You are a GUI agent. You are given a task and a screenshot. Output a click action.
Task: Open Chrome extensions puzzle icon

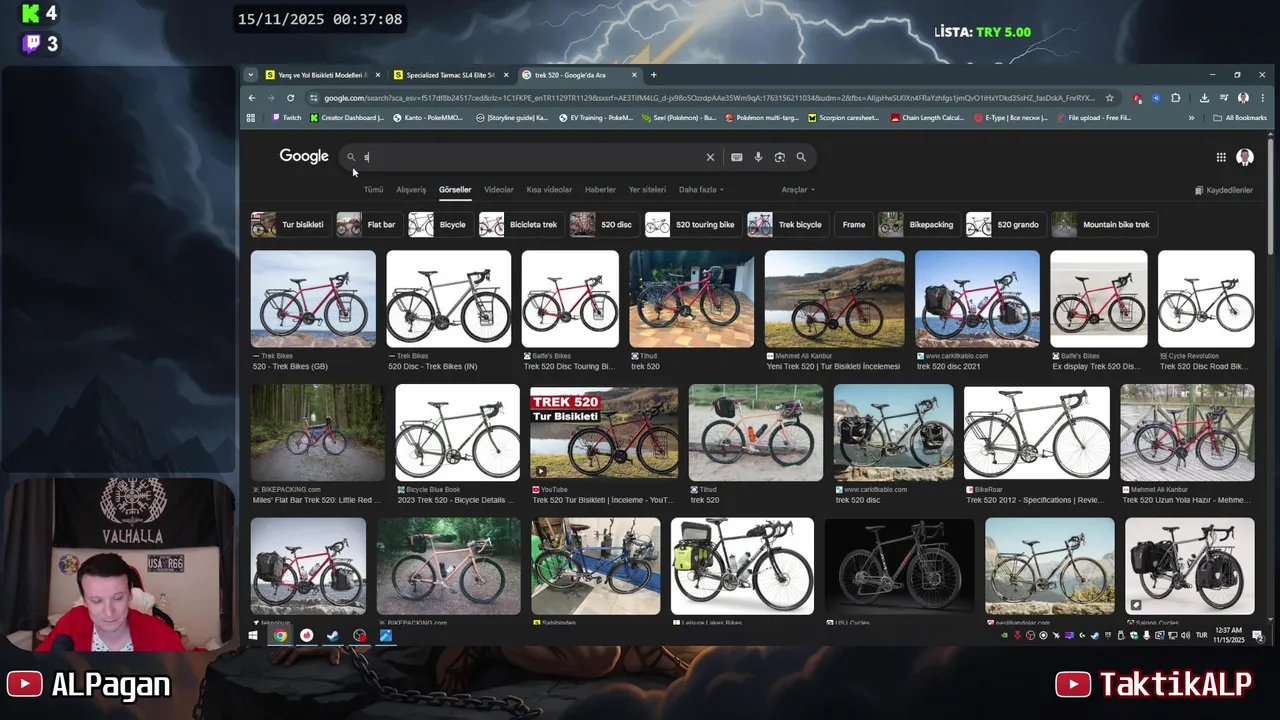tap(1175, 98)
